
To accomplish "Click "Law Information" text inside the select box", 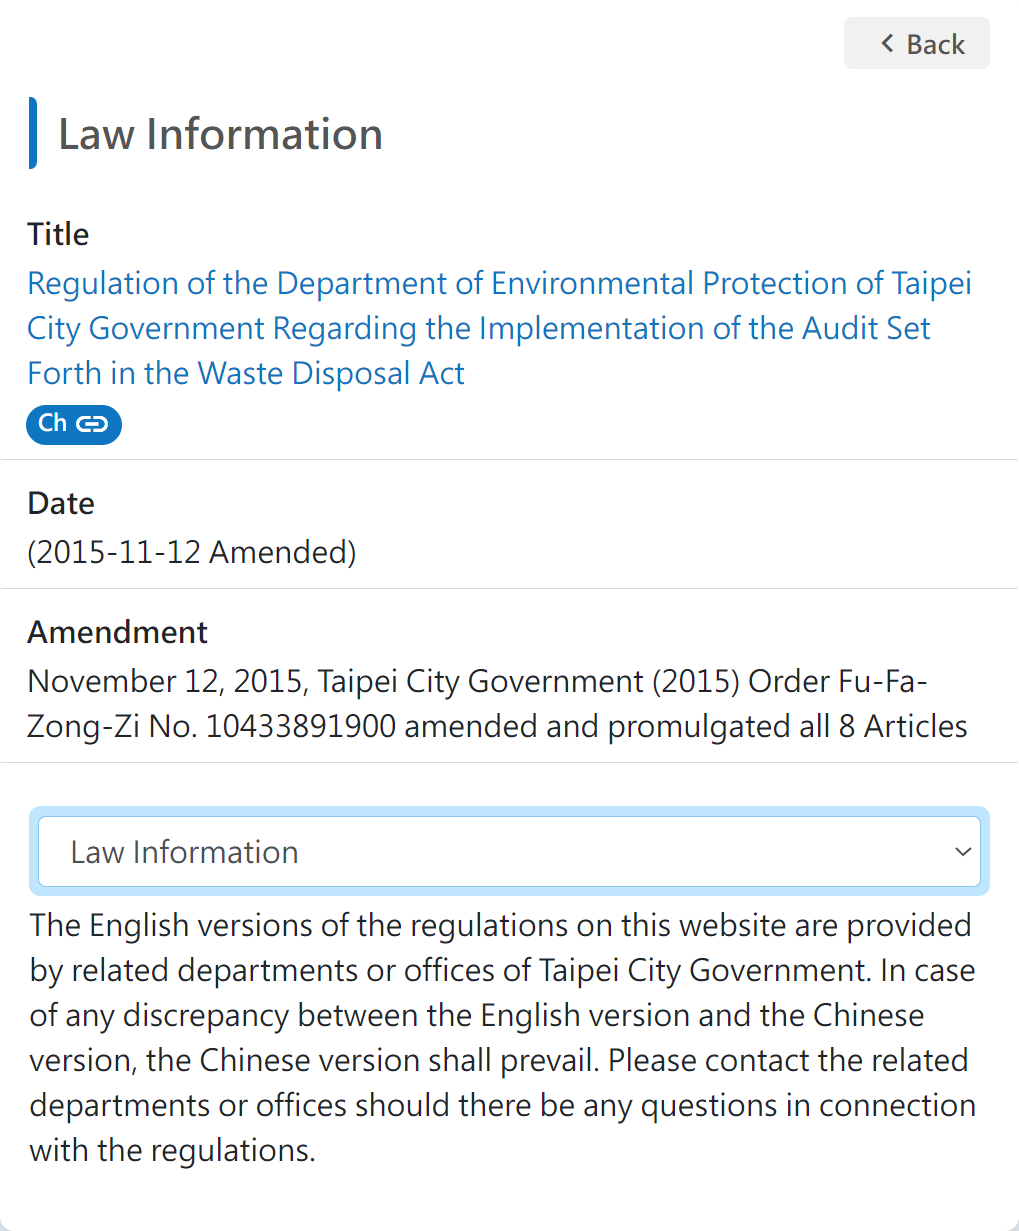I will pyautogui.click(x=185, y=852).
